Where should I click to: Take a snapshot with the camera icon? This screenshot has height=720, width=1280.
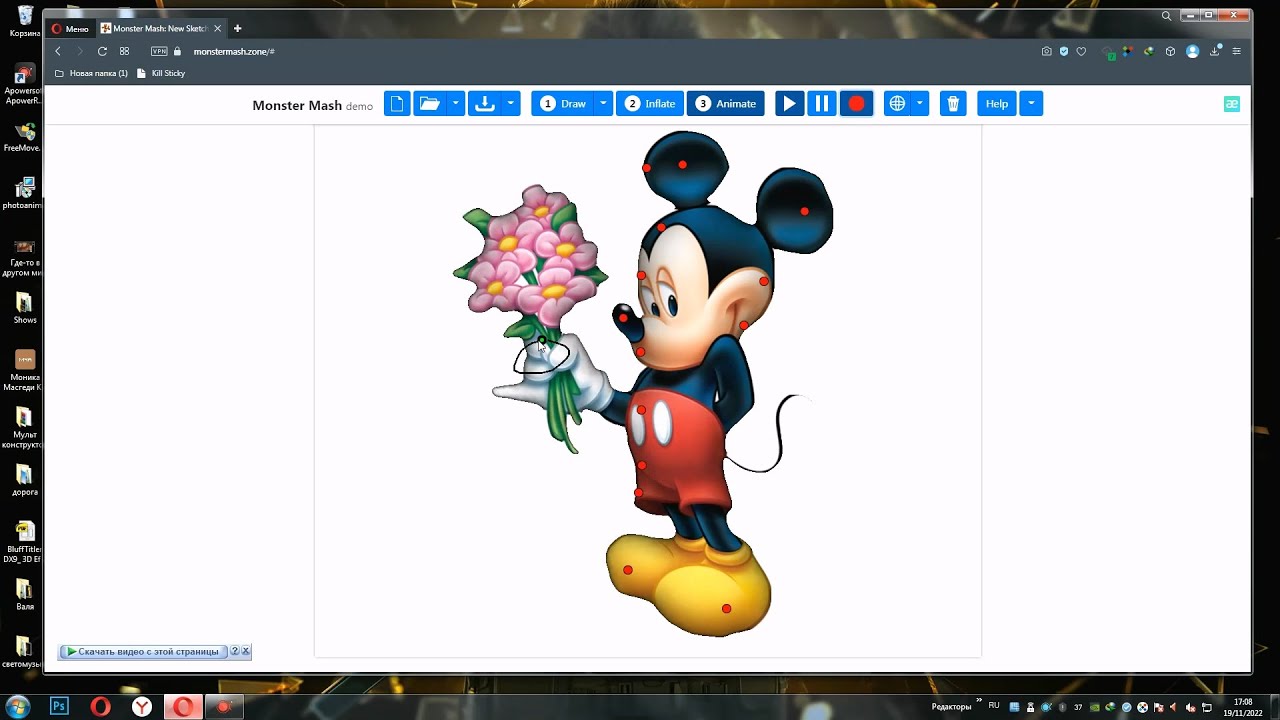pos(1046,51)
